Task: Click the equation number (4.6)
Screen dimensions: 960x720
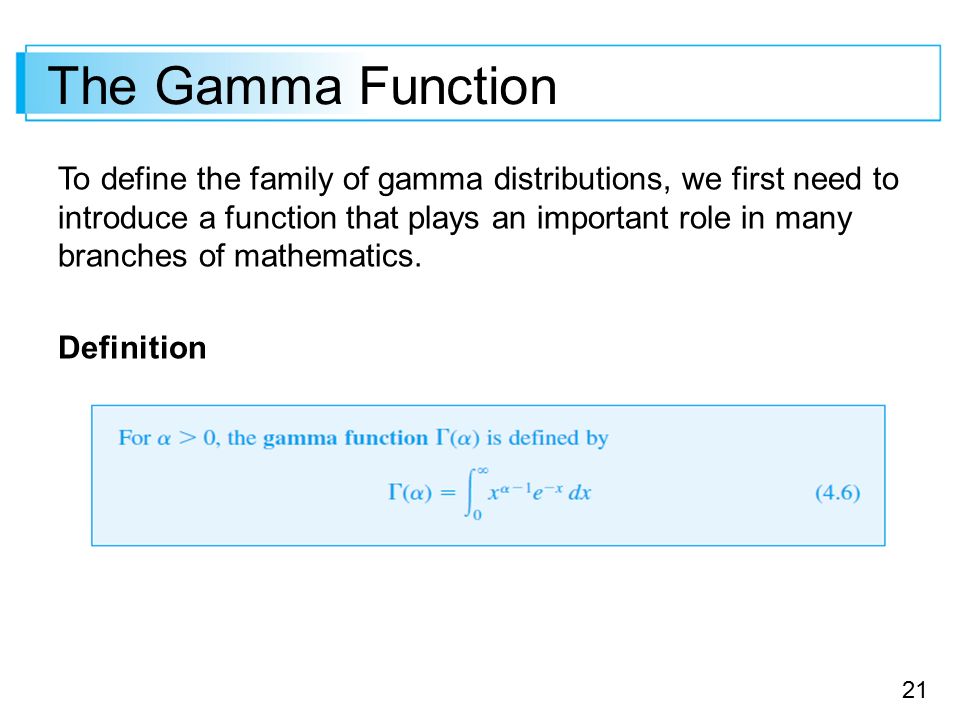Action: (x=838, y=492)
